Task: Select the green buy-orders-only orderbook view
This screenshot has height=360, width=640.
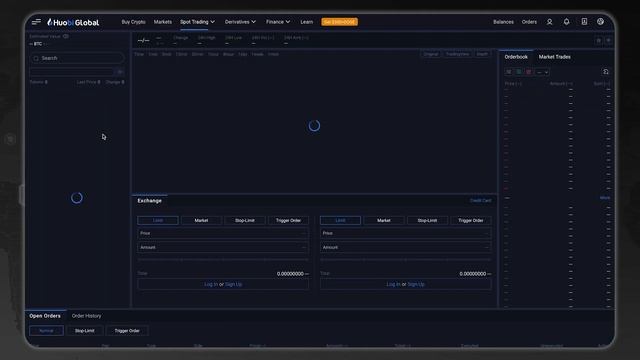Action: [519, 72]
